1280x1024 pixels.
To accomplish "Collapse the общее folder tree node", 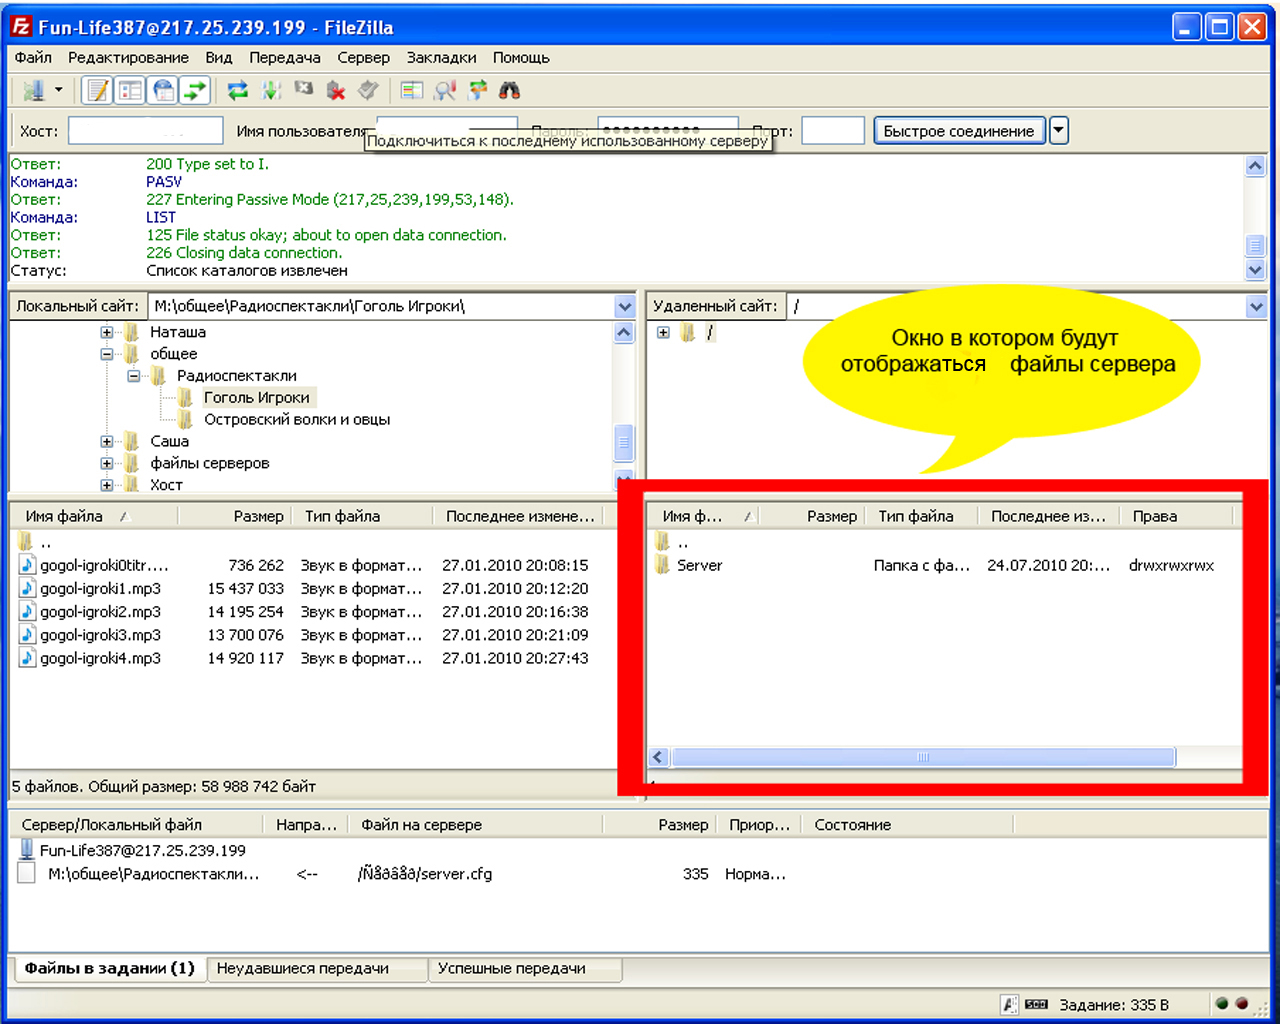I will (x=107, y=354).
